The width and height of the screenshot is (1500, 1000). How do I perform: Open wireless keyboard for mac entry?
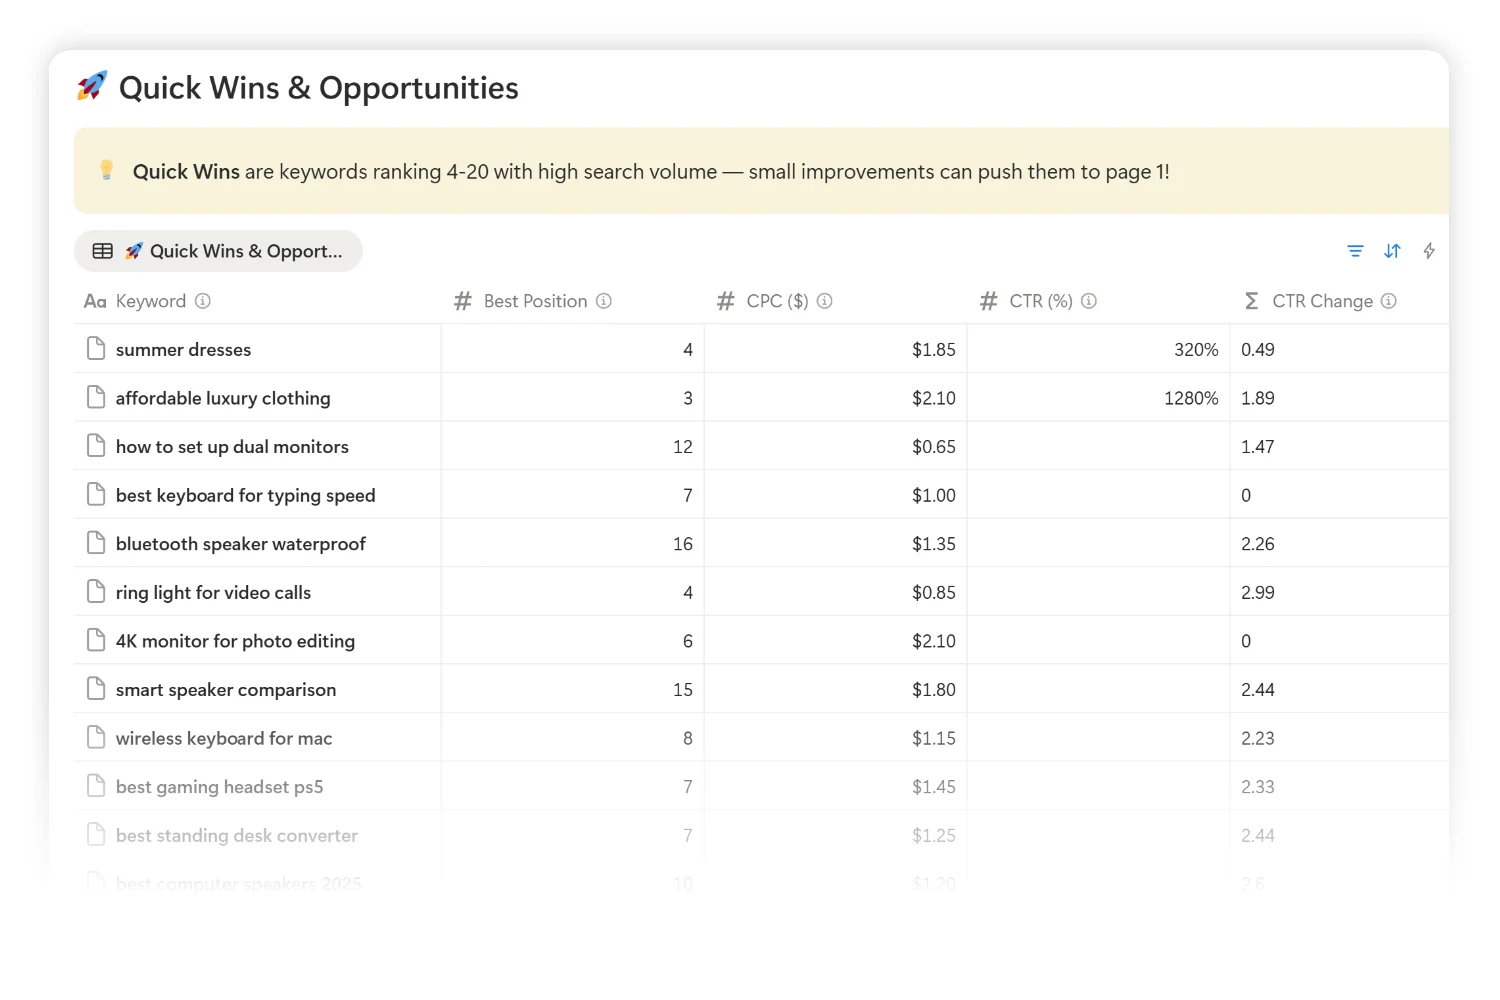224,739
